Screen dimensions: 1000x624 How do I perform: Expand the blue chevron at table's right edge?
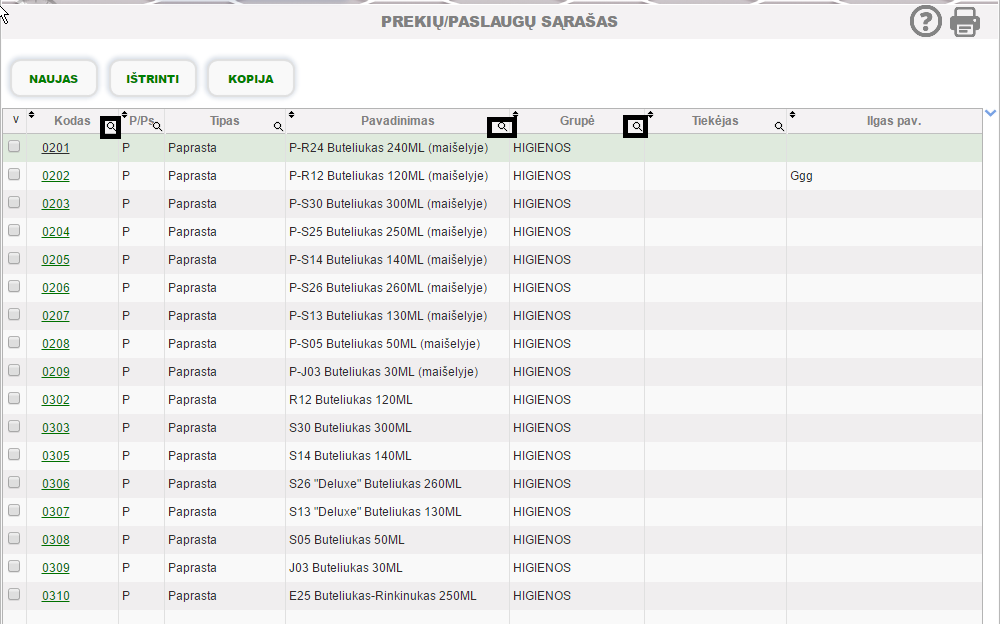coord(990,113)
